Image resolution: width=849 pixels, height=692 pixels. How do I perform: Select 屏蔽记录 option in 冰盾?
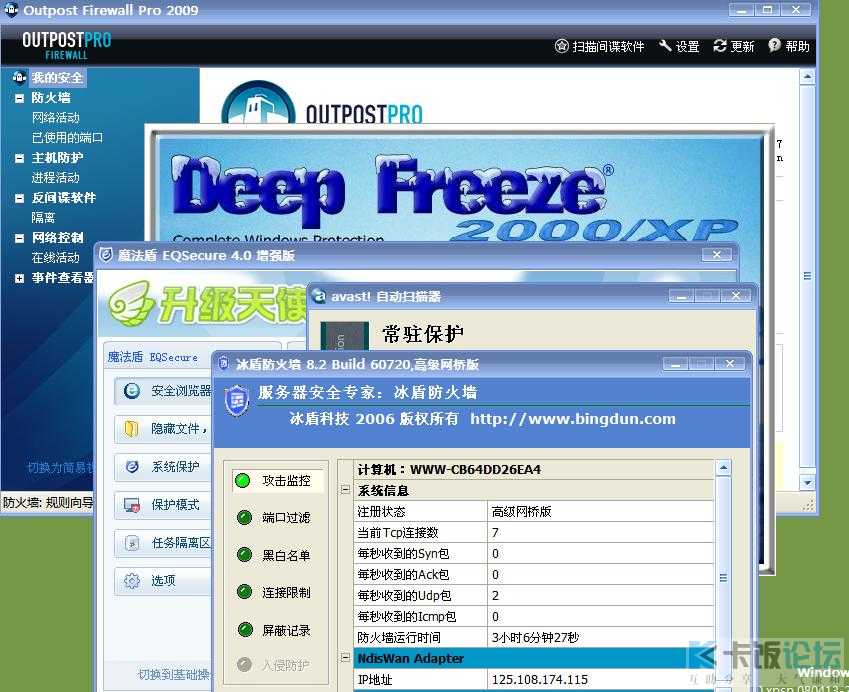click(274, 630)
